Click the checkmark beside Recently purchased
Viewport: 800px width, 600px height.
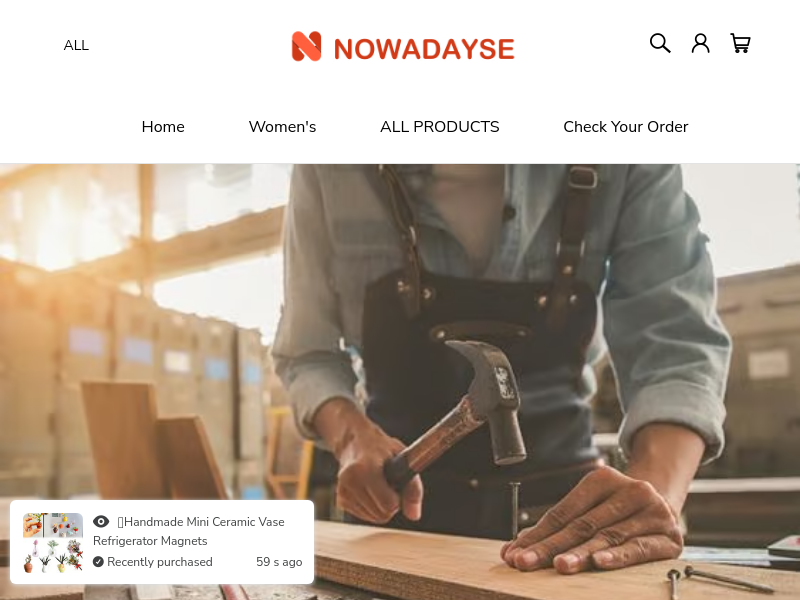click(98, 562)
